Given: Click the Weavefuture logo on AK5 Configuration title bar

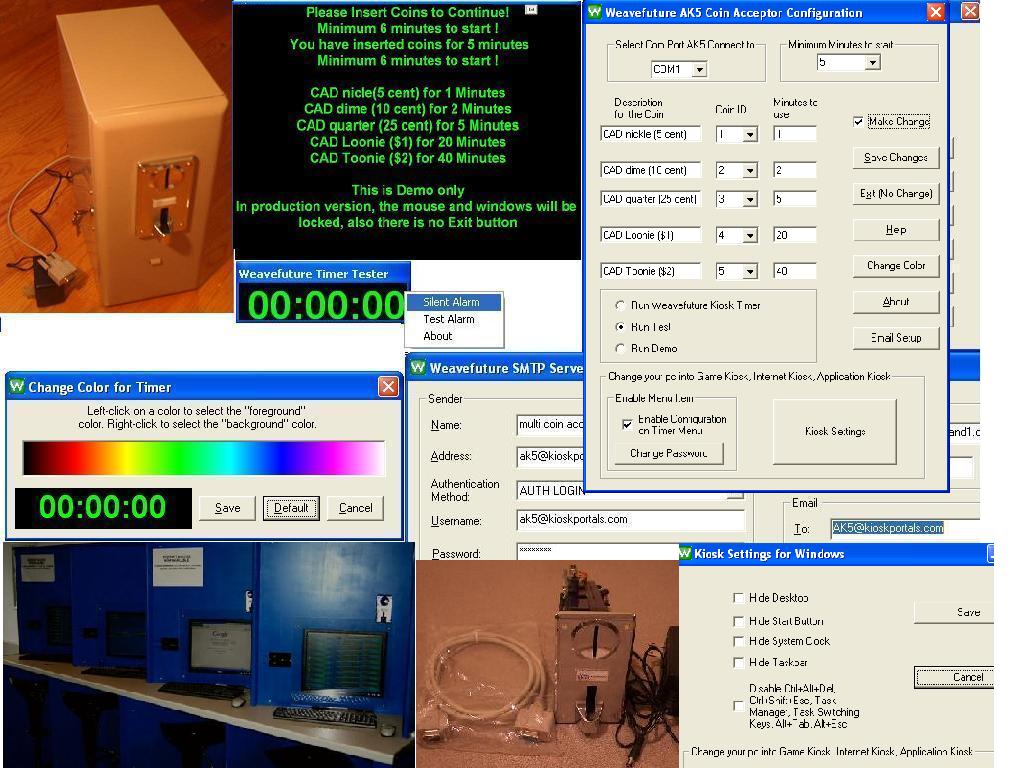Looking at the screenshot, I should pos(598,12).
